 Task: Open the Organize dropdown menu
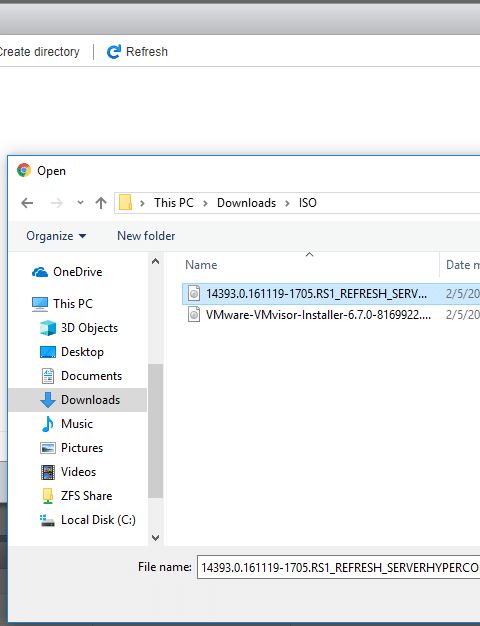56,236
